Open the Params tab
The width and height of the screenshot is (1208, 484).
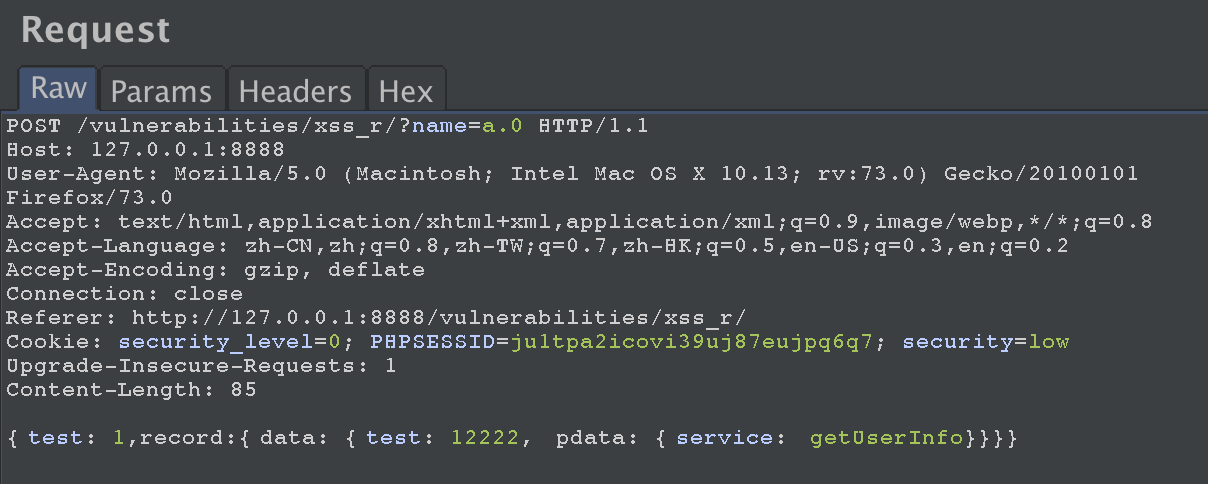pyautogui.click(x=162, y=91)
